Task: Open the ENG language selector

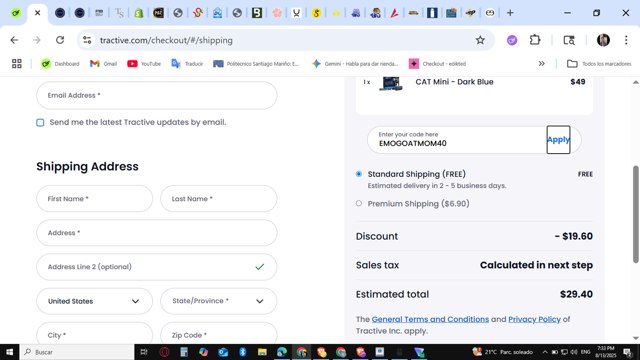Action: click(x=585, y=352)
